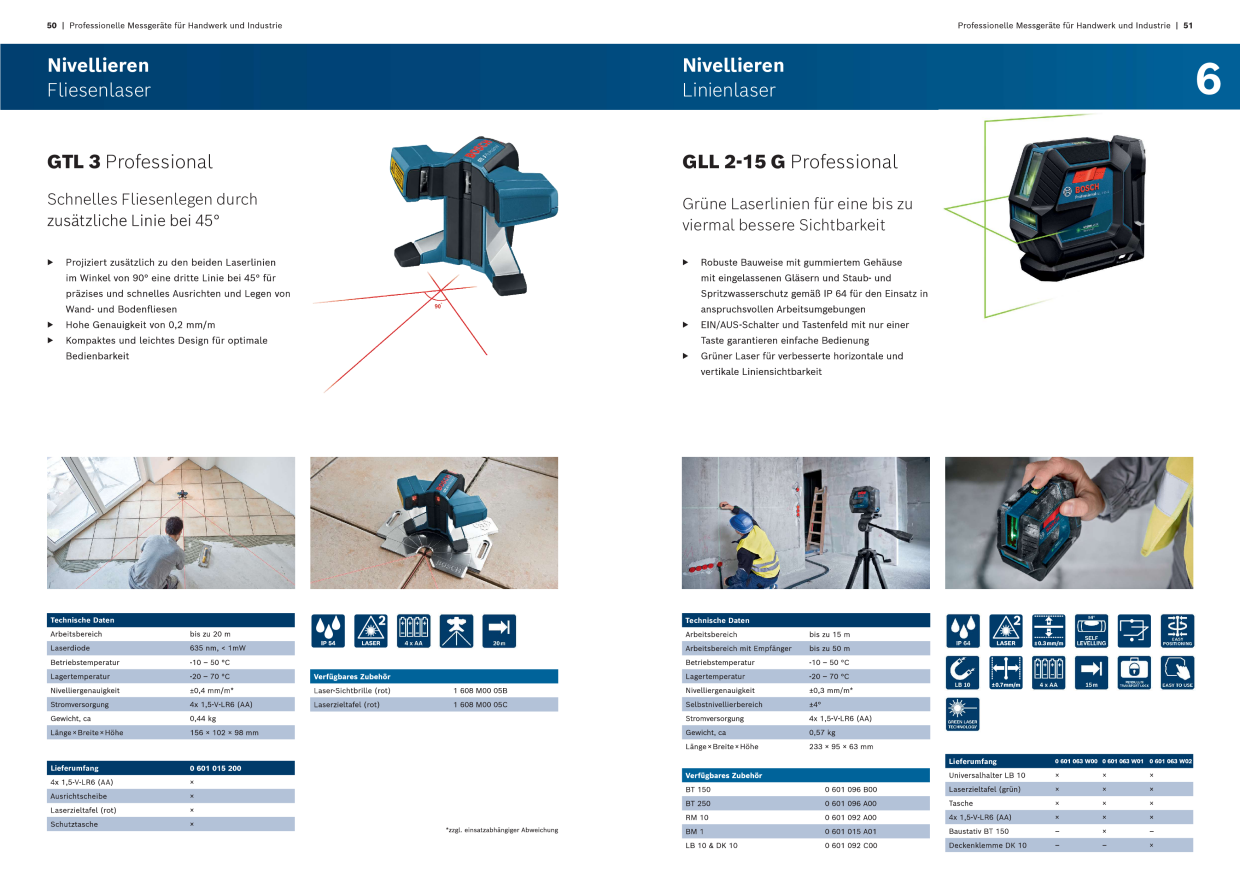This screenshot has height=876, width=1240.
Task: Click the LB 10 magnet holder icon
Action: [x=963, y=673]
